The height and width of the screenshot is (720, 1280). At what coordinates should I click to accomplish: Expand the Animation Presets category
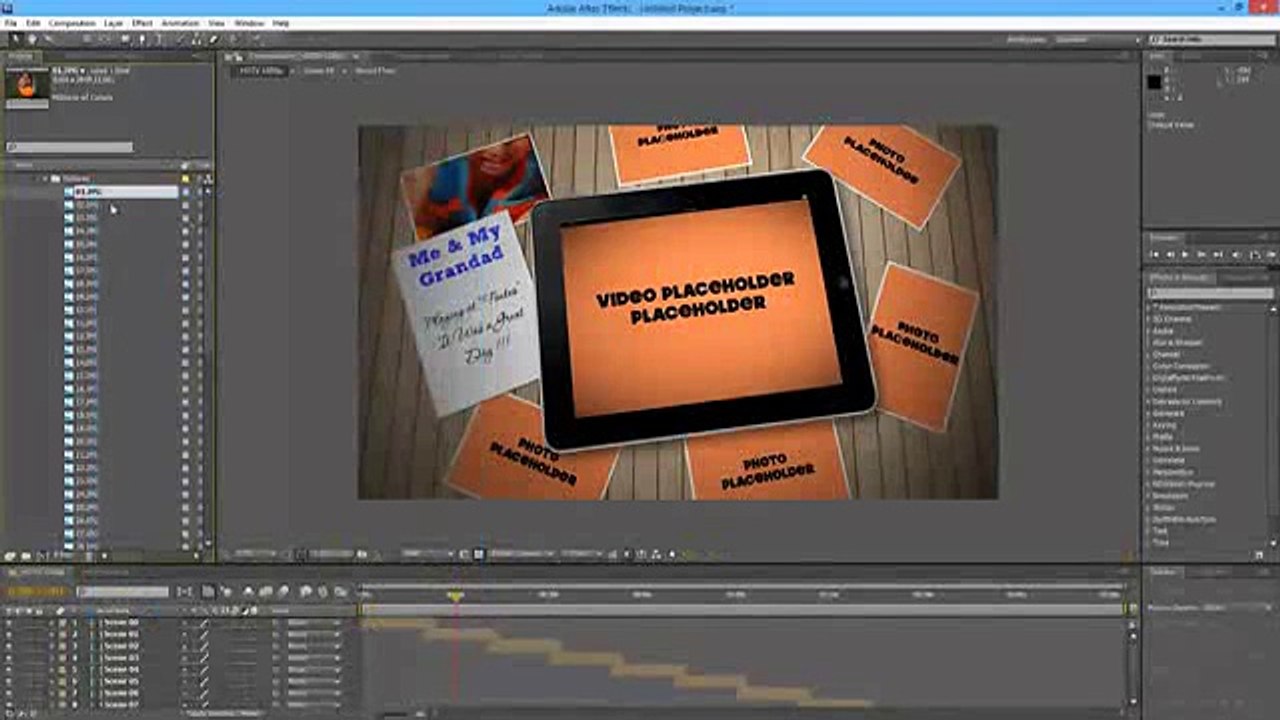click(1148, 307)
